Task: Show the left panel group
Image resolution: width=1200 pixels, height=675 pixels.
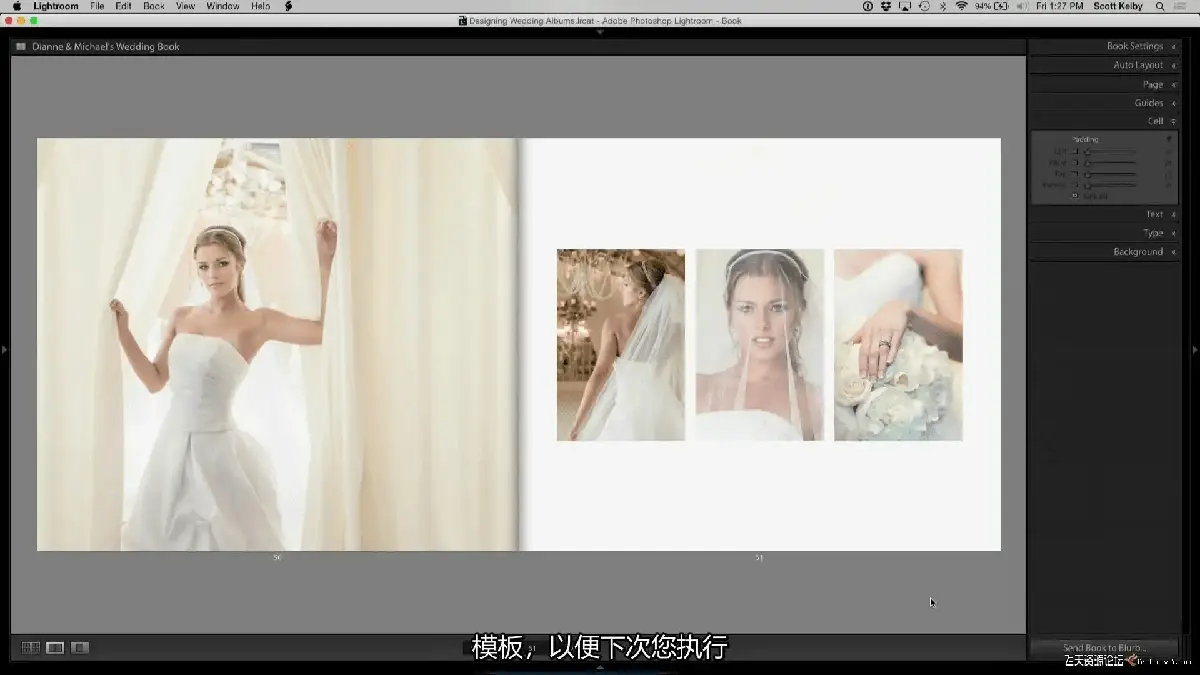Action: tap(4, 349)
